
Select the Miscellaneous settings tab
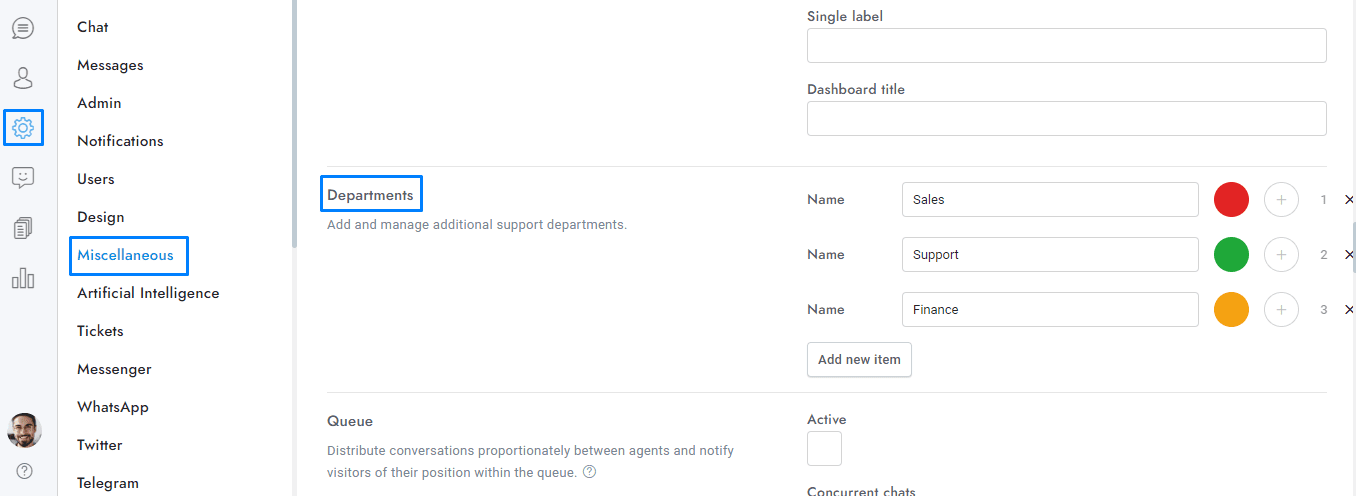pyautogui.click(x=125, y=255)
